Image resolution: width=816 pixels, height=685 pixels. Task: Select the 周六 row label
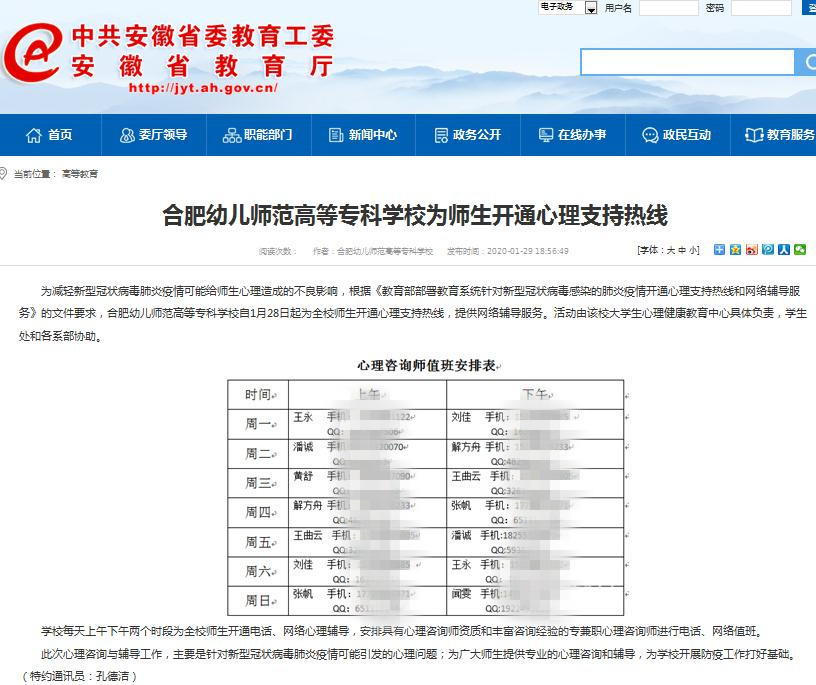pos(258,572)
